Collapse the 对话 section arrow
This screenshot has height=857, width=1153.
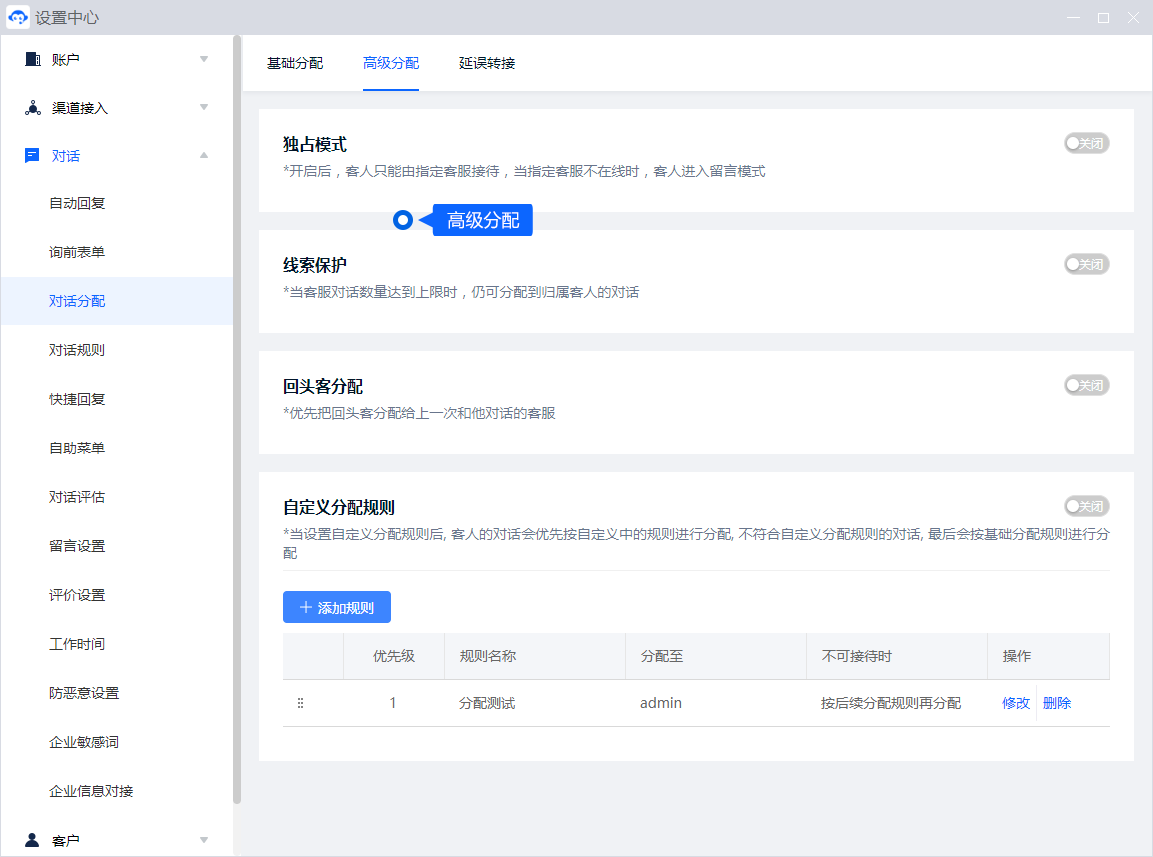click(x=204, y=155)
